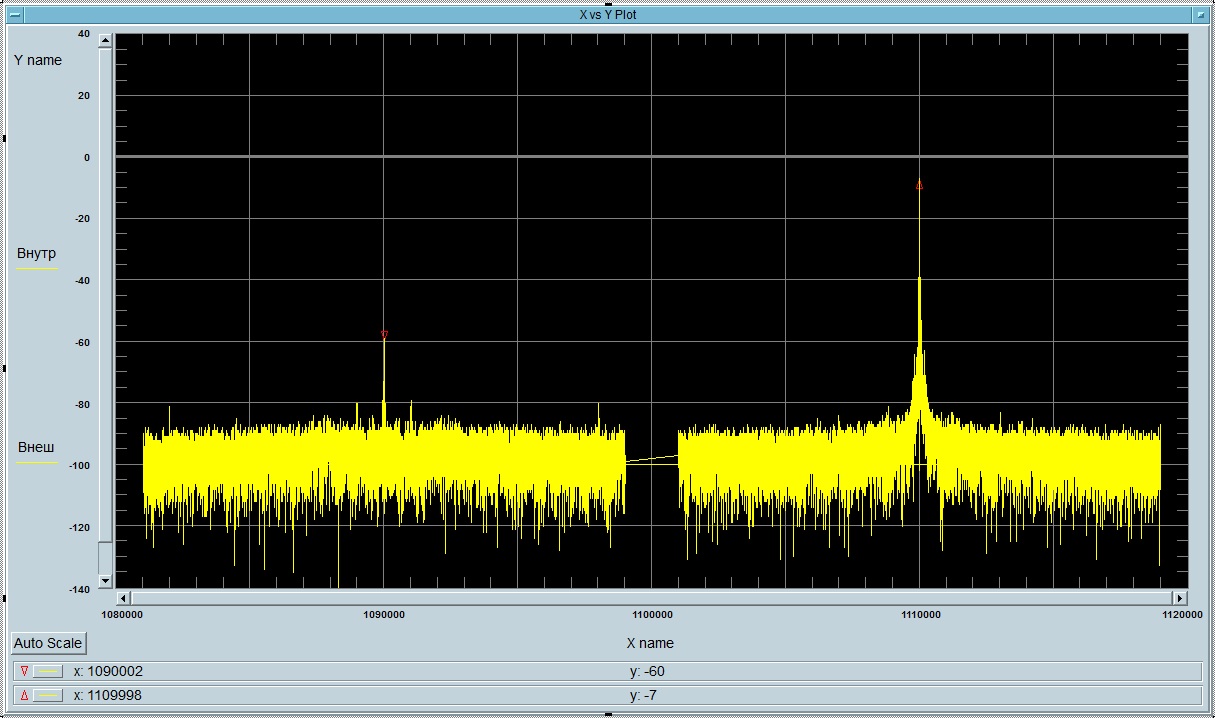
Task: Maximize the X vs Y Plot window
Action: pos(1200,15)
